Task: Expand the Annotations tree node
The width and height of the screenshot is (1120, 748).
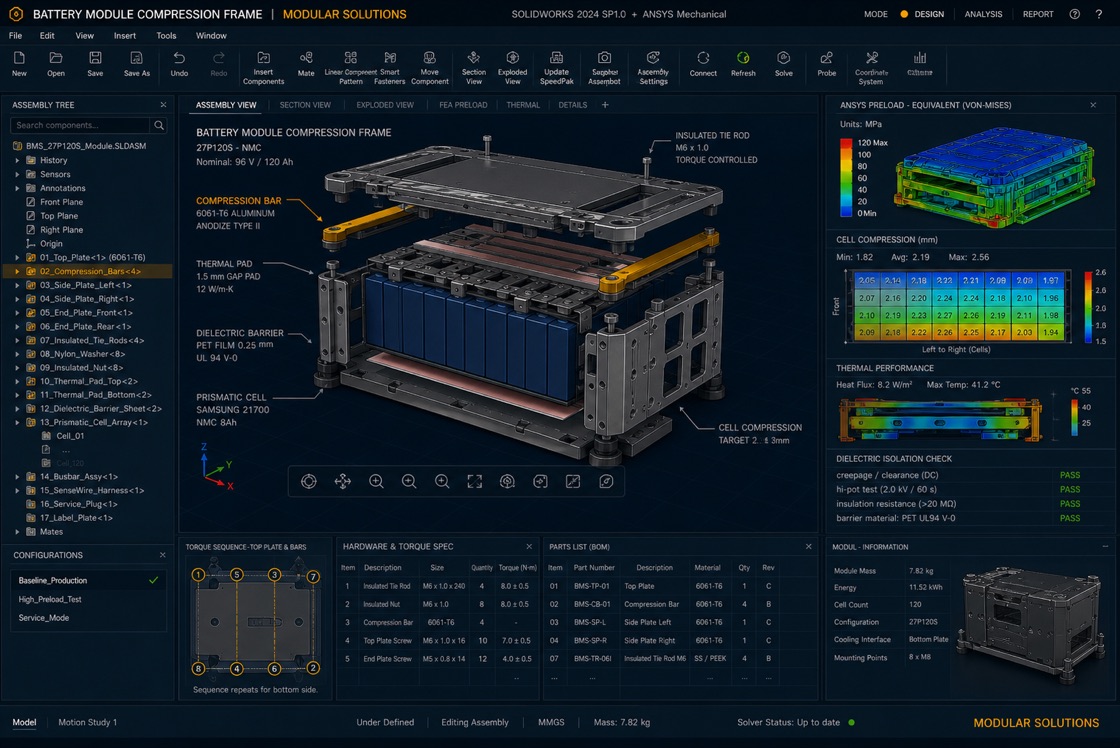Action: tap(17, 189)
